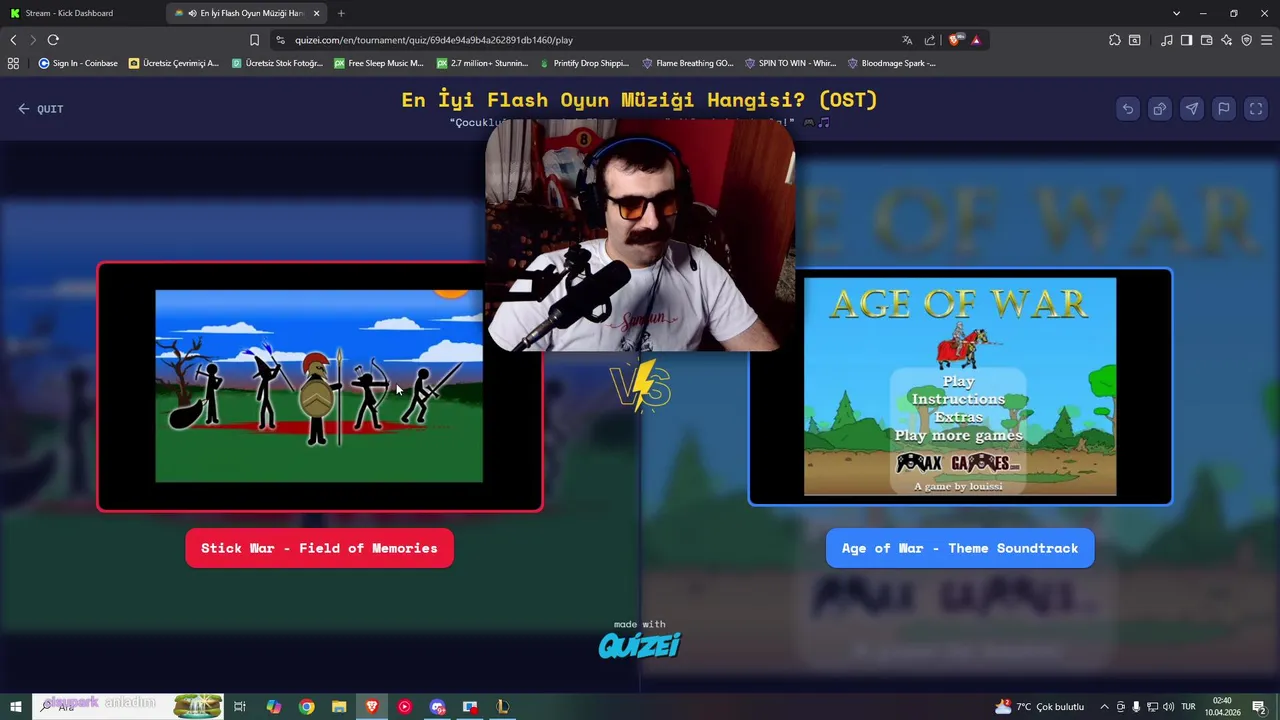Screen dimensions: 1280x720
Task: Open the clock showing 02:40
Action: tap(1222, 707)
